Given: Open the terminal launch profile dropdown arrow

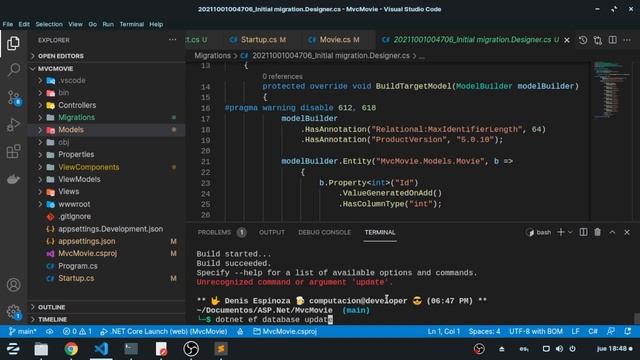Looking at the screenshot, I should click(570, 232).
